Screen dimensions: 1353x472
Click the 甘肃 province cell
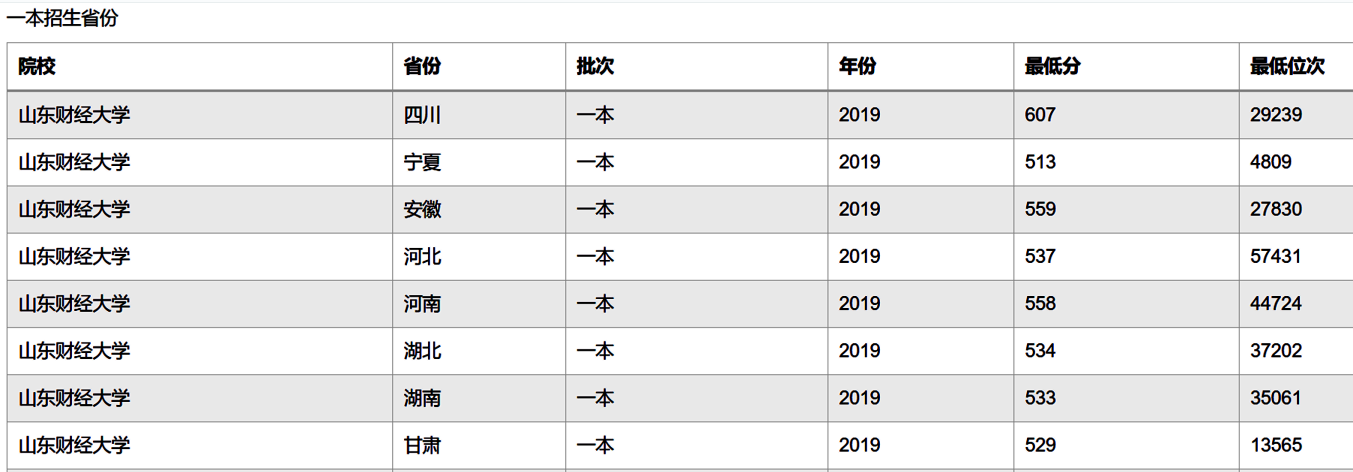[478, 445]
